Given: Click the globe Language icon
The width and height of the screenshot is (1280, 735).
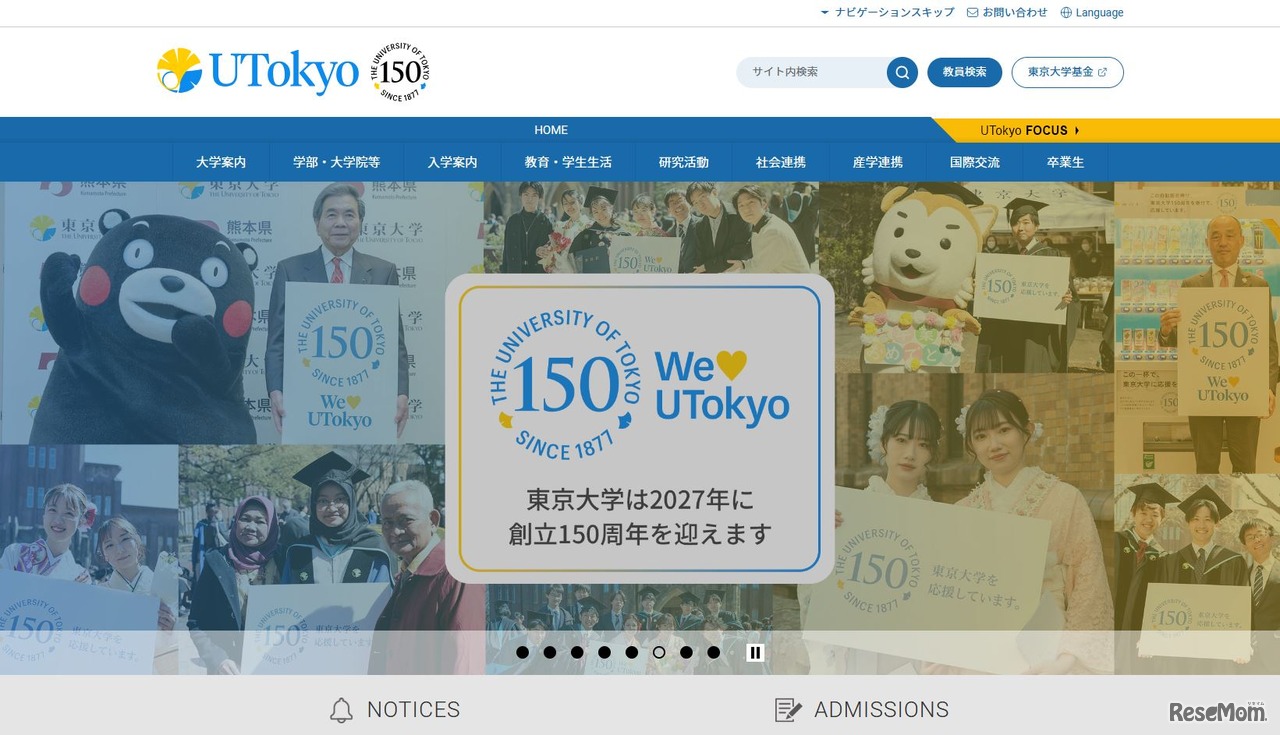Looking at the screenshot, I should tap(1066, 13).
